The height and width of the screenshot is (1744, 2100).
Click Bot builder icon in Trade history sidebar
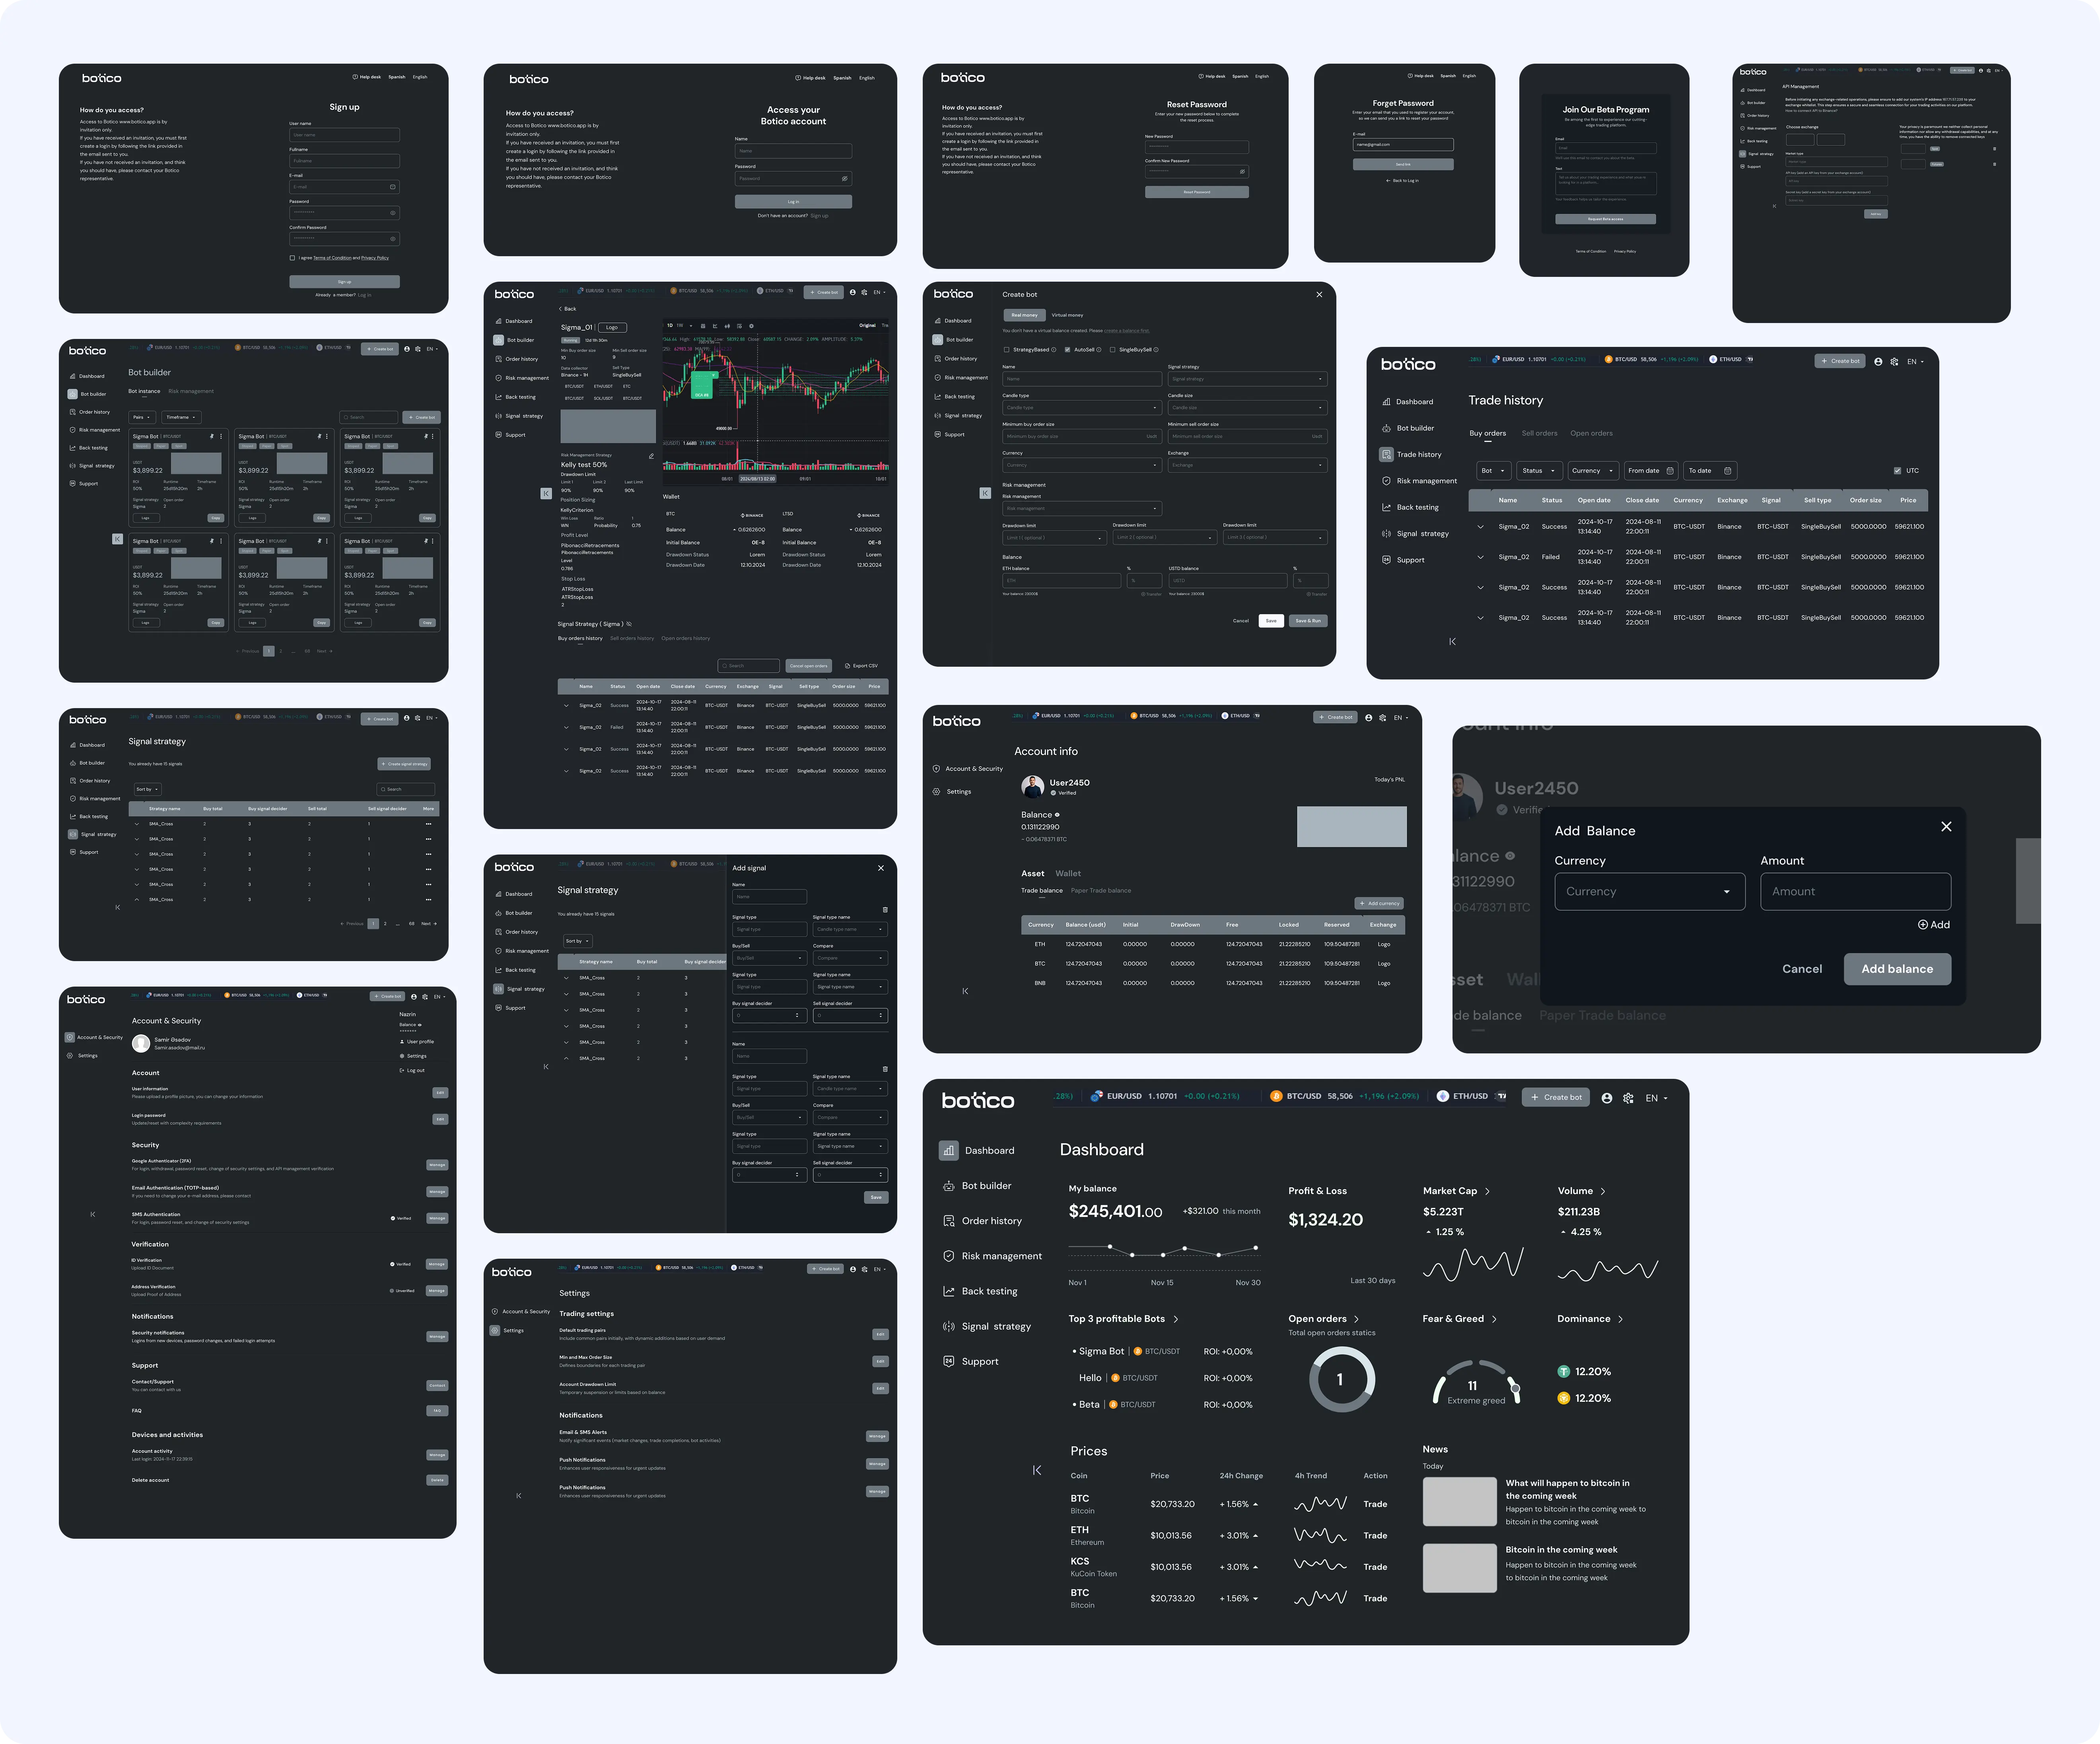tap(1386, 428)
